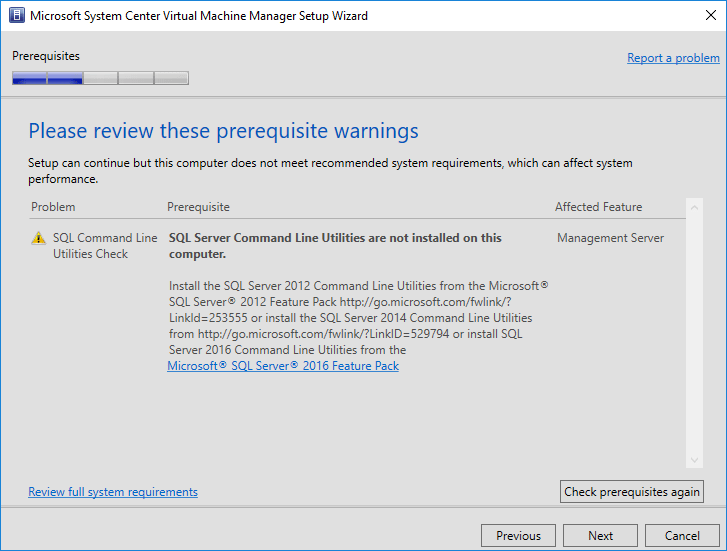727x551 pixels.
Task: Click the Problem column header
Action: pos(53,207)
